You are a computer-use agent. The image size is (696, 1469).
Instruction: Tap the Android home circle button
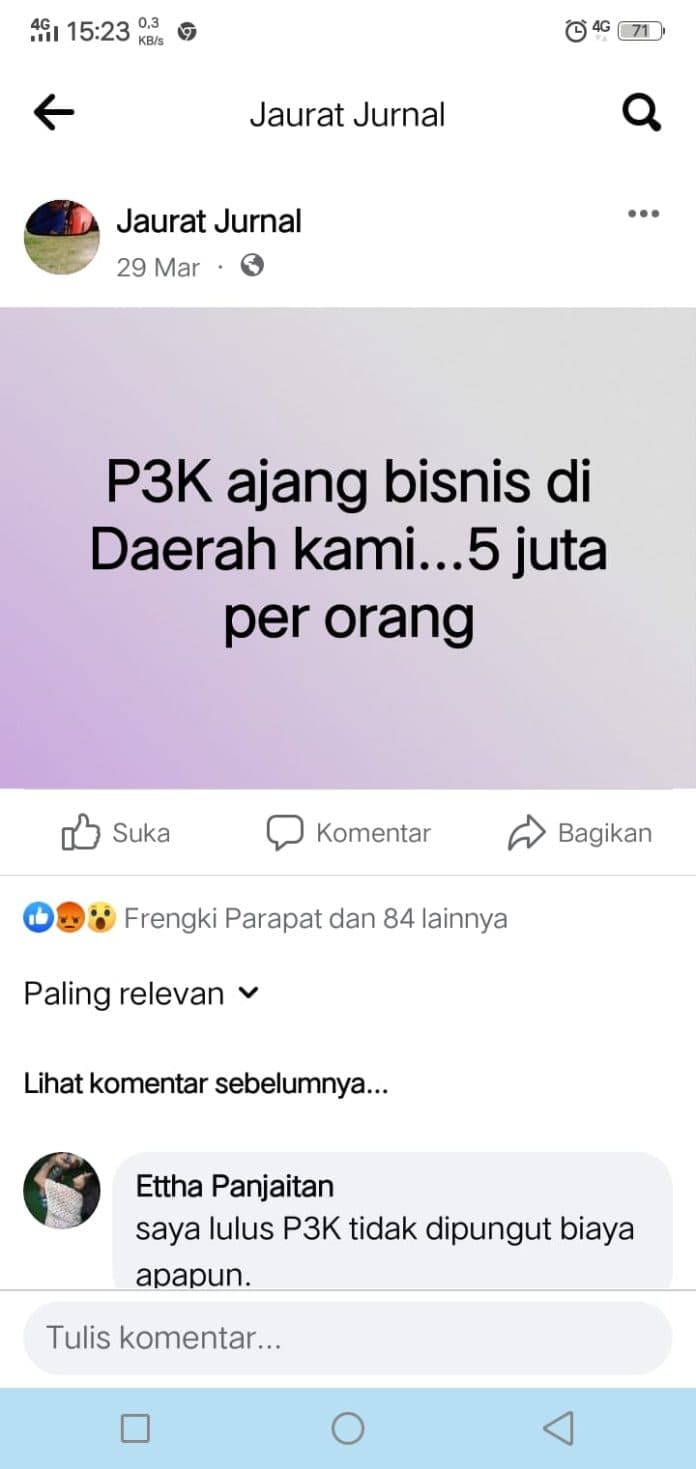(348, 1428)
